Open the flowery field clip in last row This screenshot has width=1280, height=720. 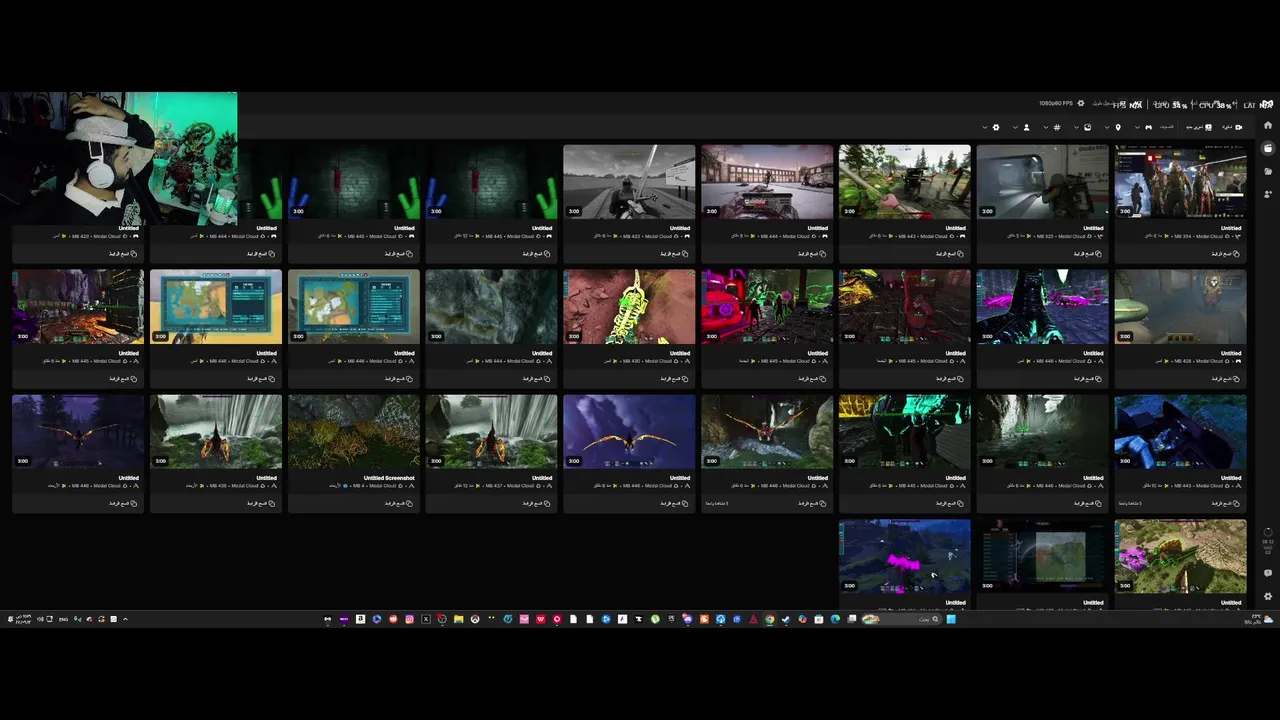[x=1181, y=556]
